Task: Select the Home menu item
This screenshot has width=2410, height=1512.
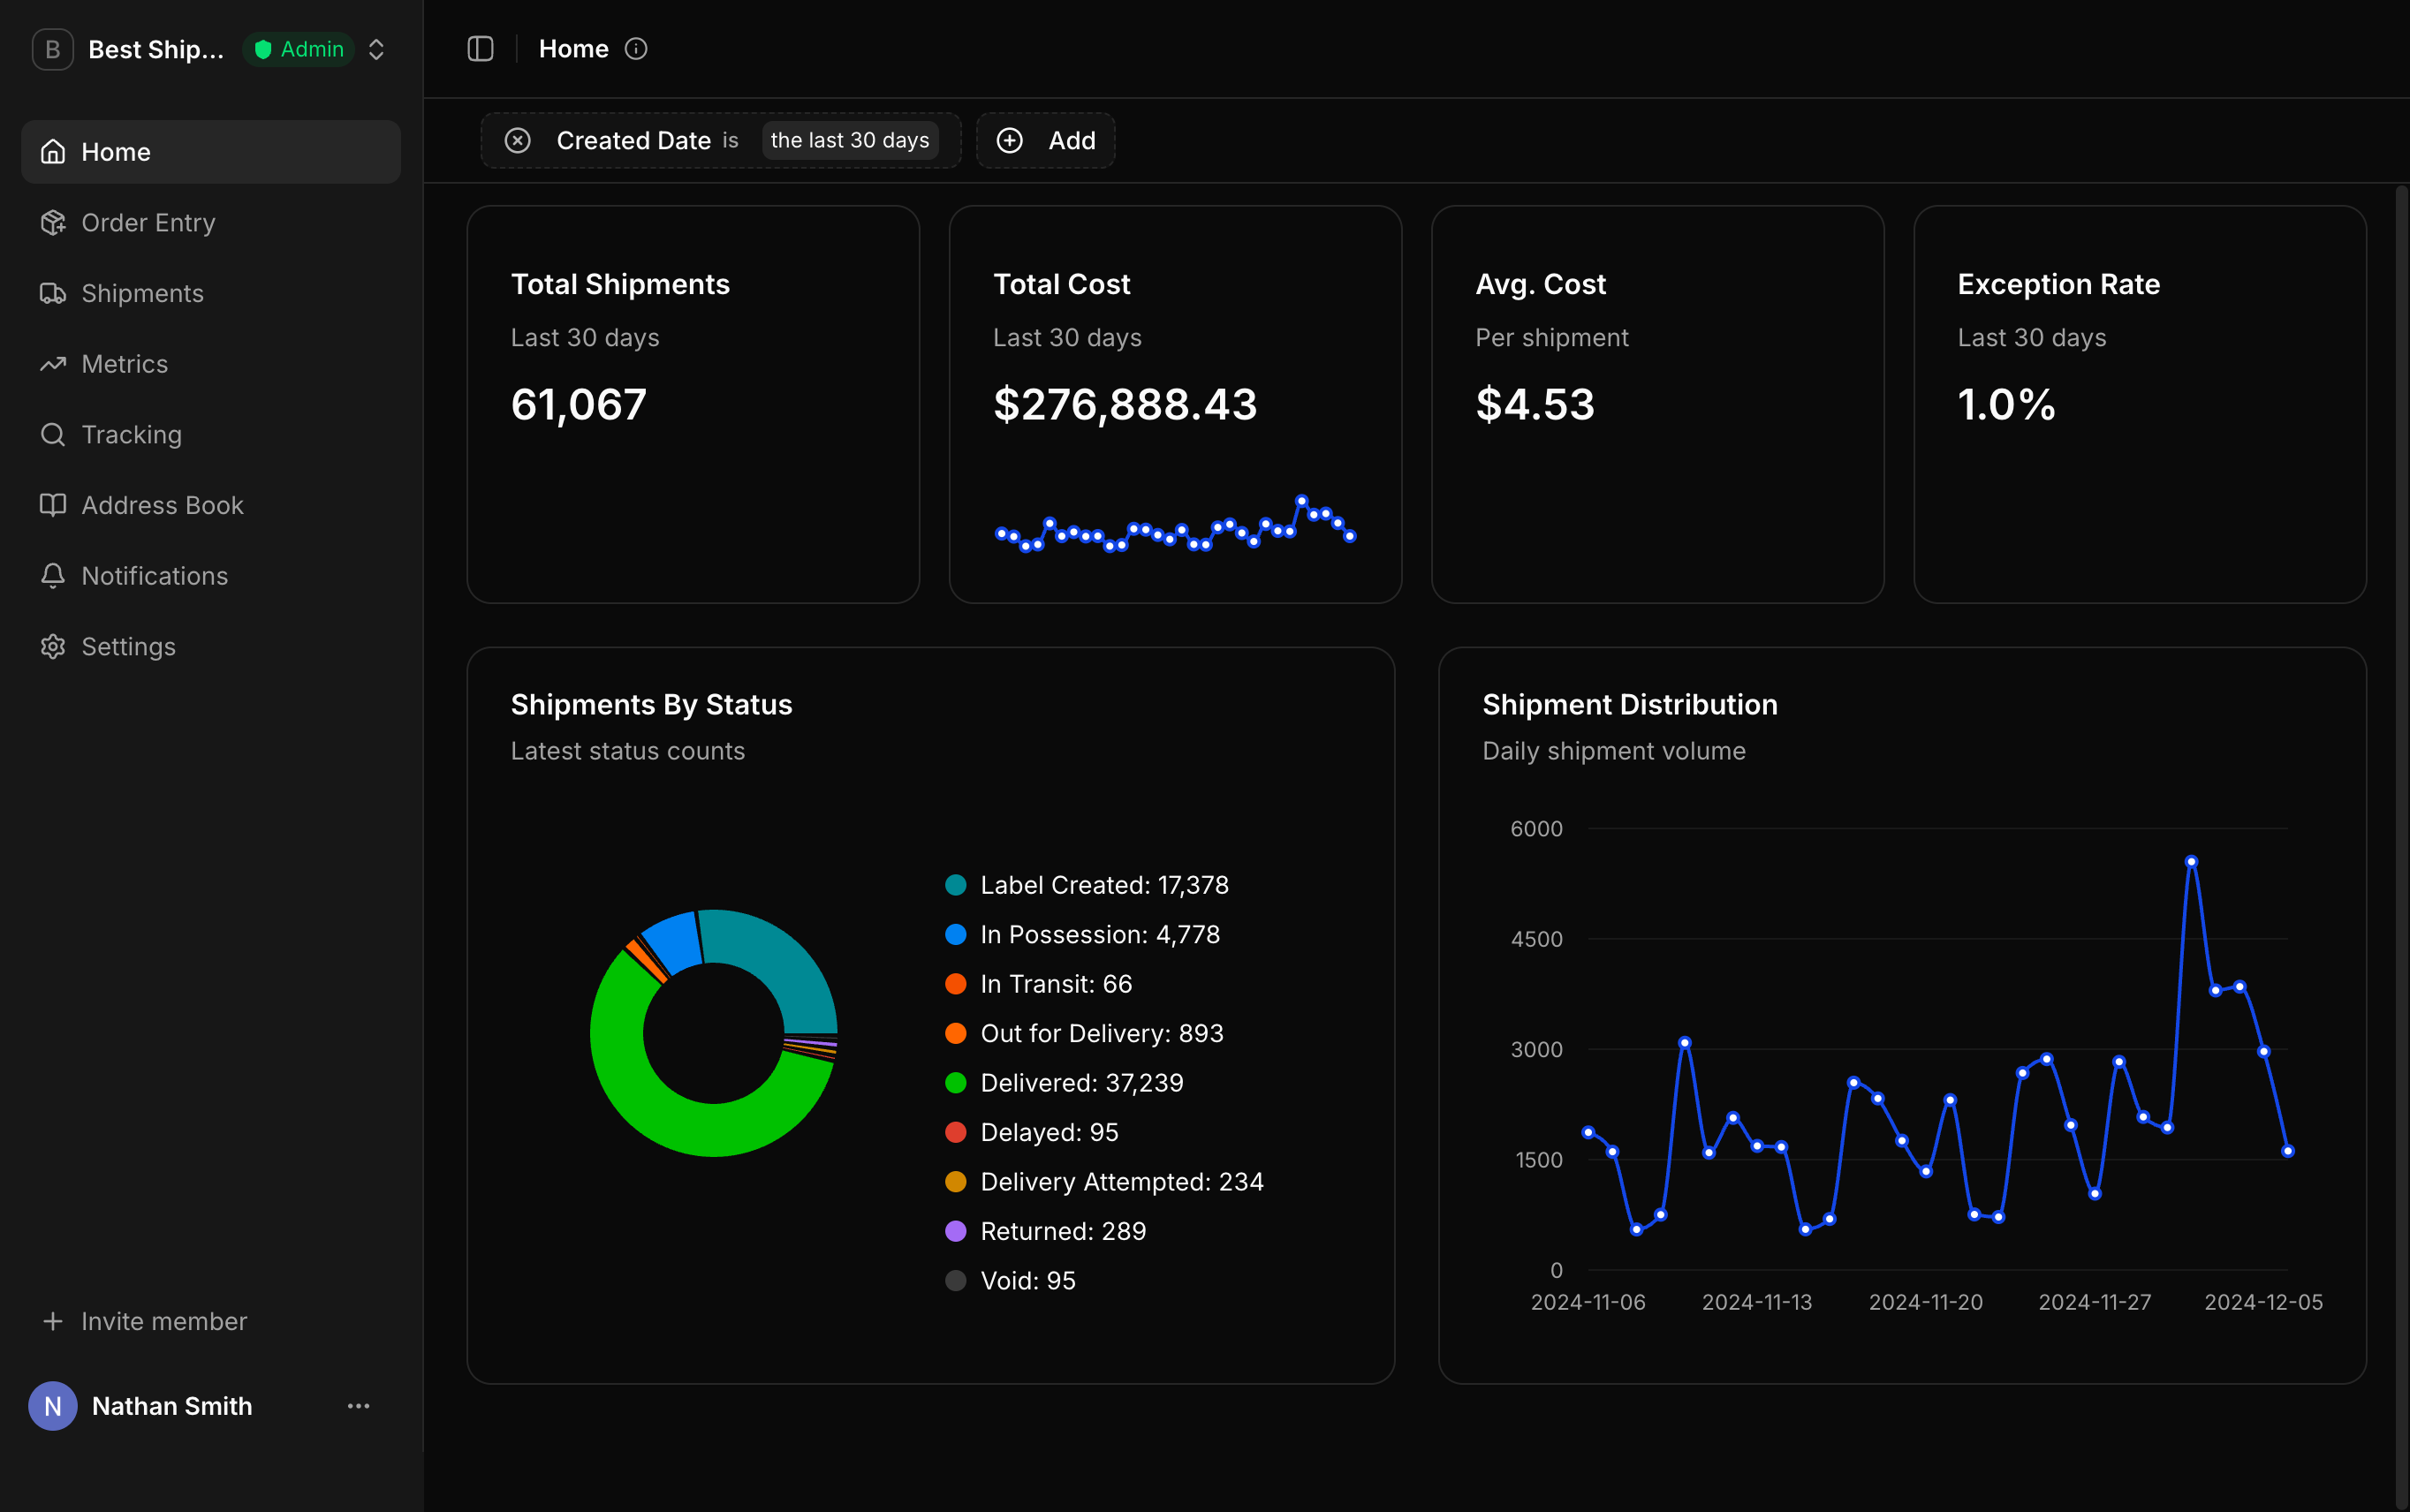Action: 116,152
